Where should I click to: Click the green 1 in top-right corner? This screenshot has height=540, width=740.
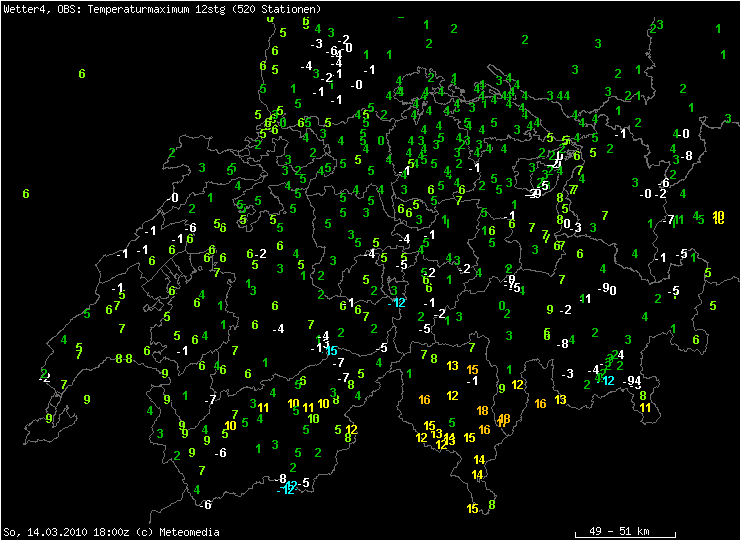(x=720, y=28)
